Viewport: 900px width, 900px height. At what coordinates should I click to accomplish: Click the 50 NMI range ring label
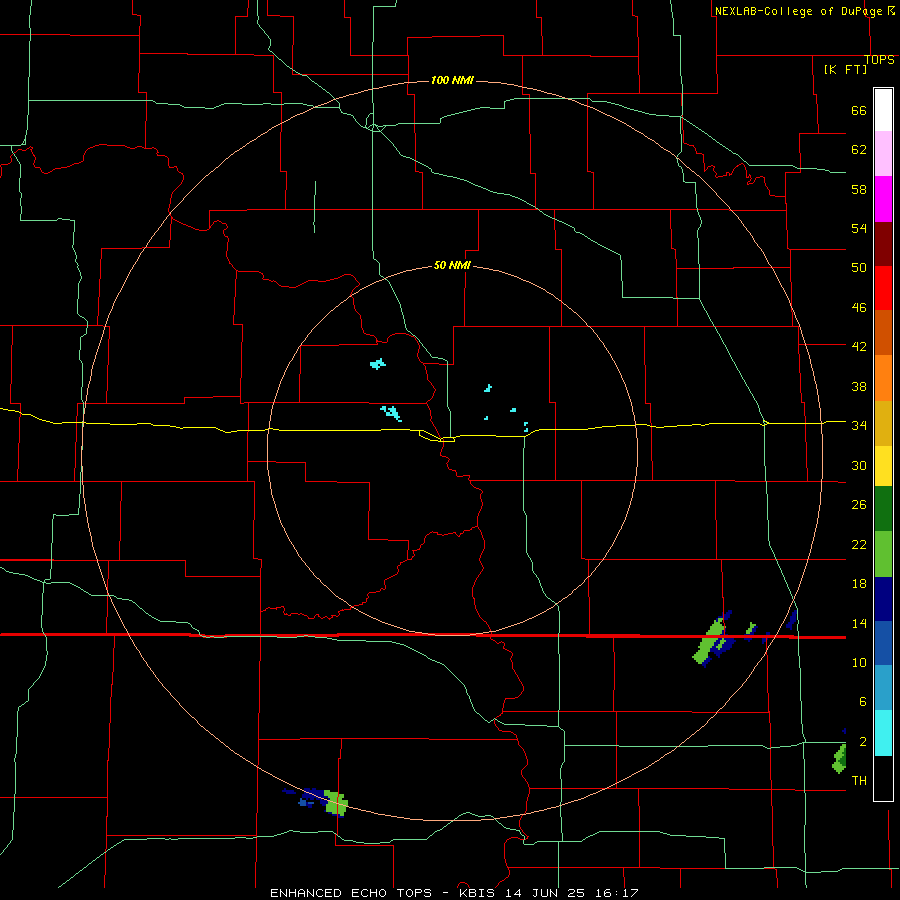tap(452, 265)
